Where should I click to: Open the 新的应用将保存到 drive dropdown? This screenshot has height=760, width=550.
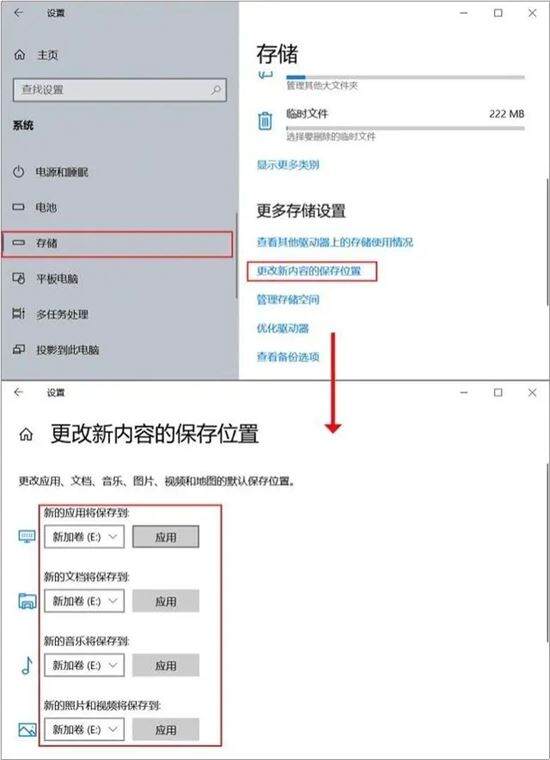tap(84, 537)
